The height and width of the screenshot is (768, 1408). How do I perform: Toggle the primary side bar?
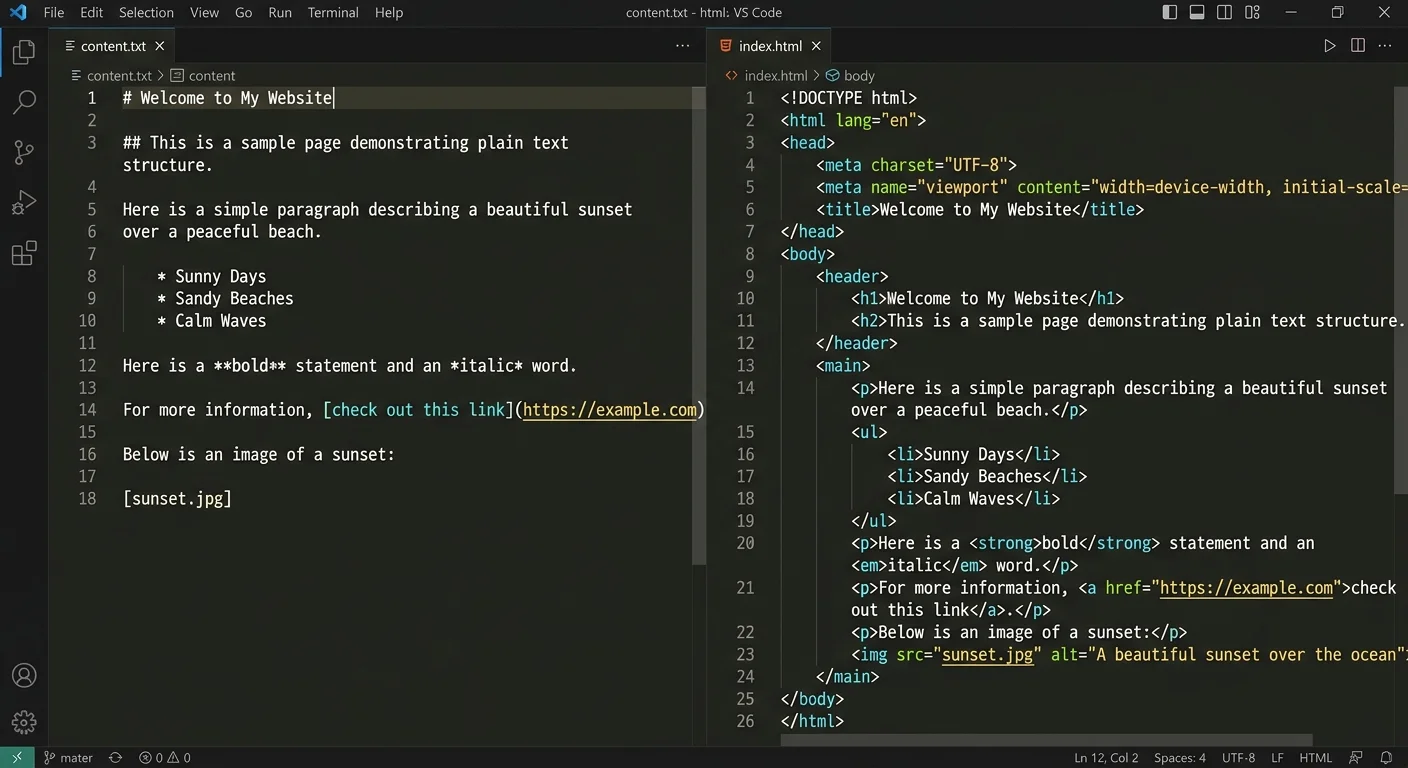tap(1170, 13)
